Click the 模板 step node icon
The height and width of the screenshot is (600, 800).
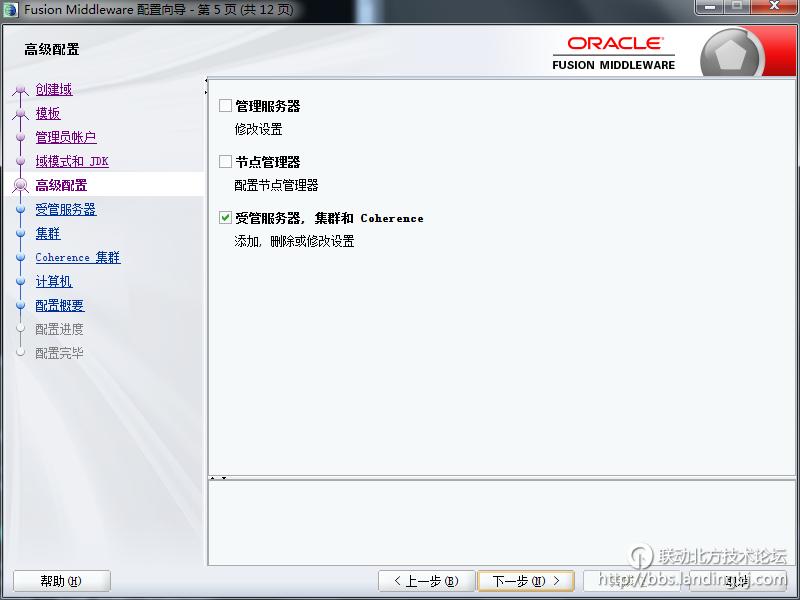click(20, 113)
